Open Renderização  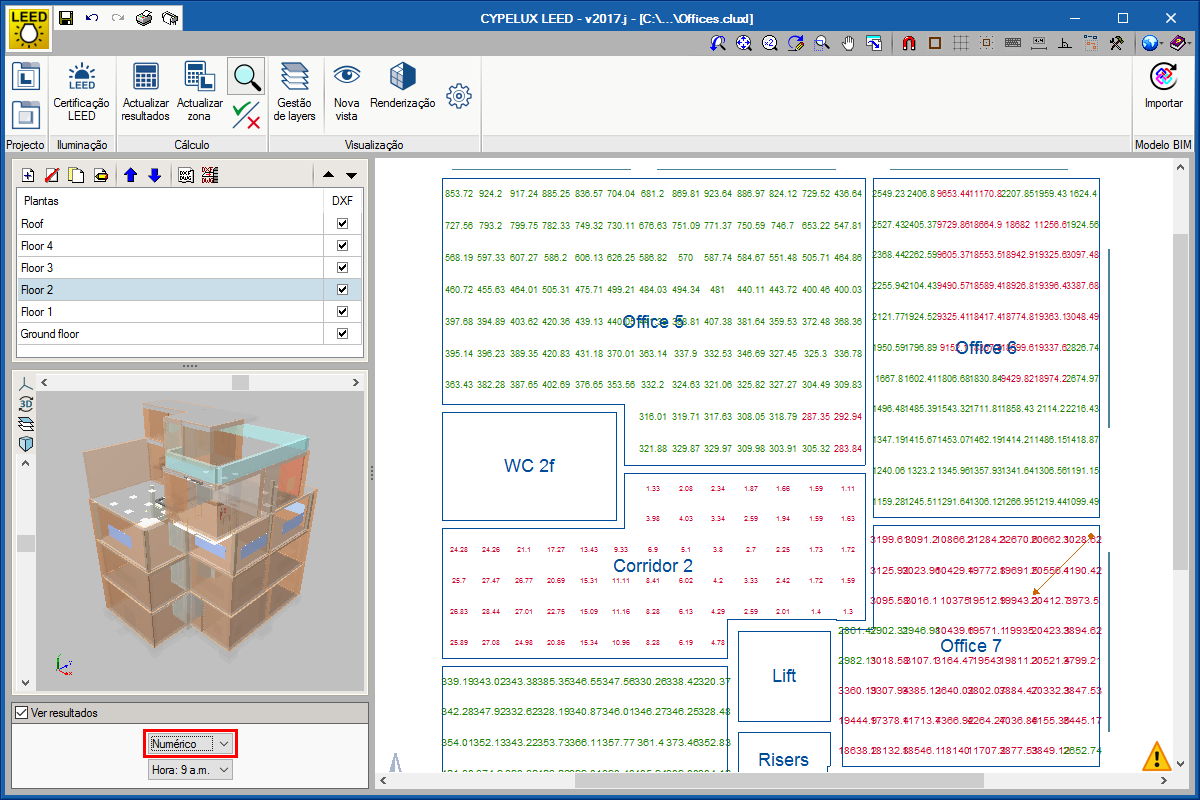click(402, 86)
